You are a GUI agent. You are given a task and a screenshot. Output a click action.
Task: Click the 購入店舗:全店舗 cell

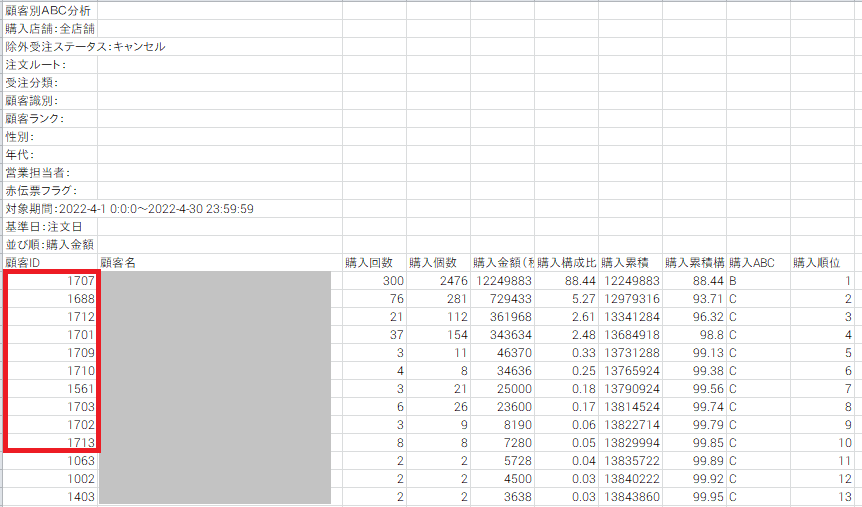(50, 29)
